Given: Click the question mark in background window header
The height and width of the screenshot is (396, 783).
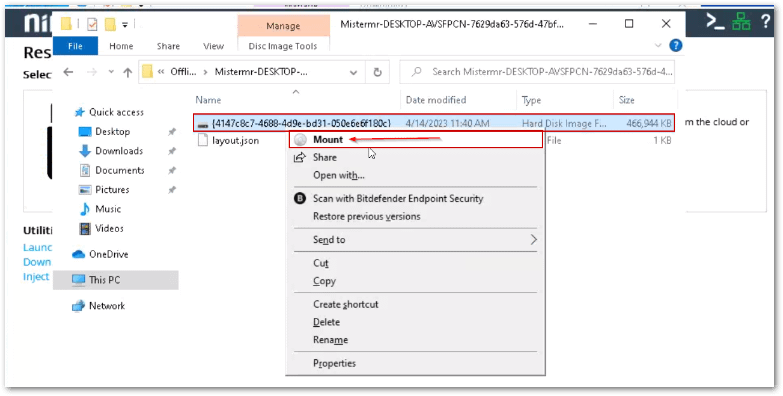Looking at the screenshot, I should point(766,21).
